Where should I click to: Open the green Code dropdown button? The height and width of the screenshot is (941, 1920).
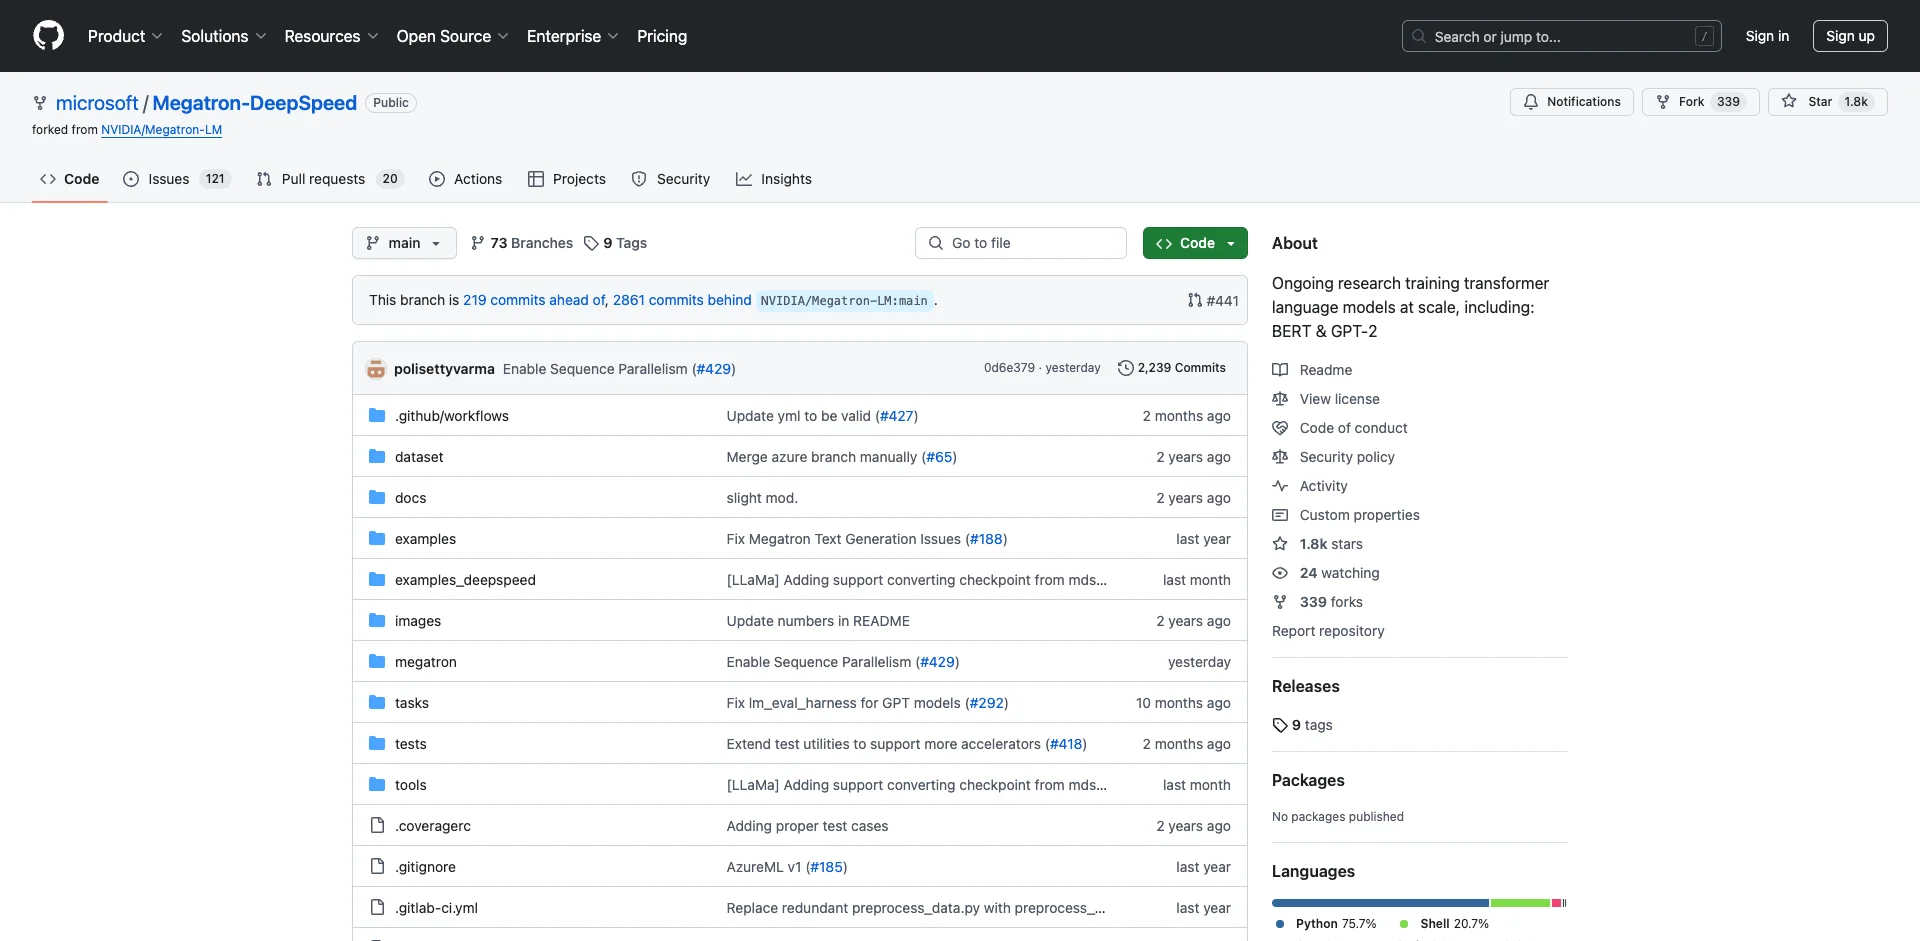coord(1195,243)
